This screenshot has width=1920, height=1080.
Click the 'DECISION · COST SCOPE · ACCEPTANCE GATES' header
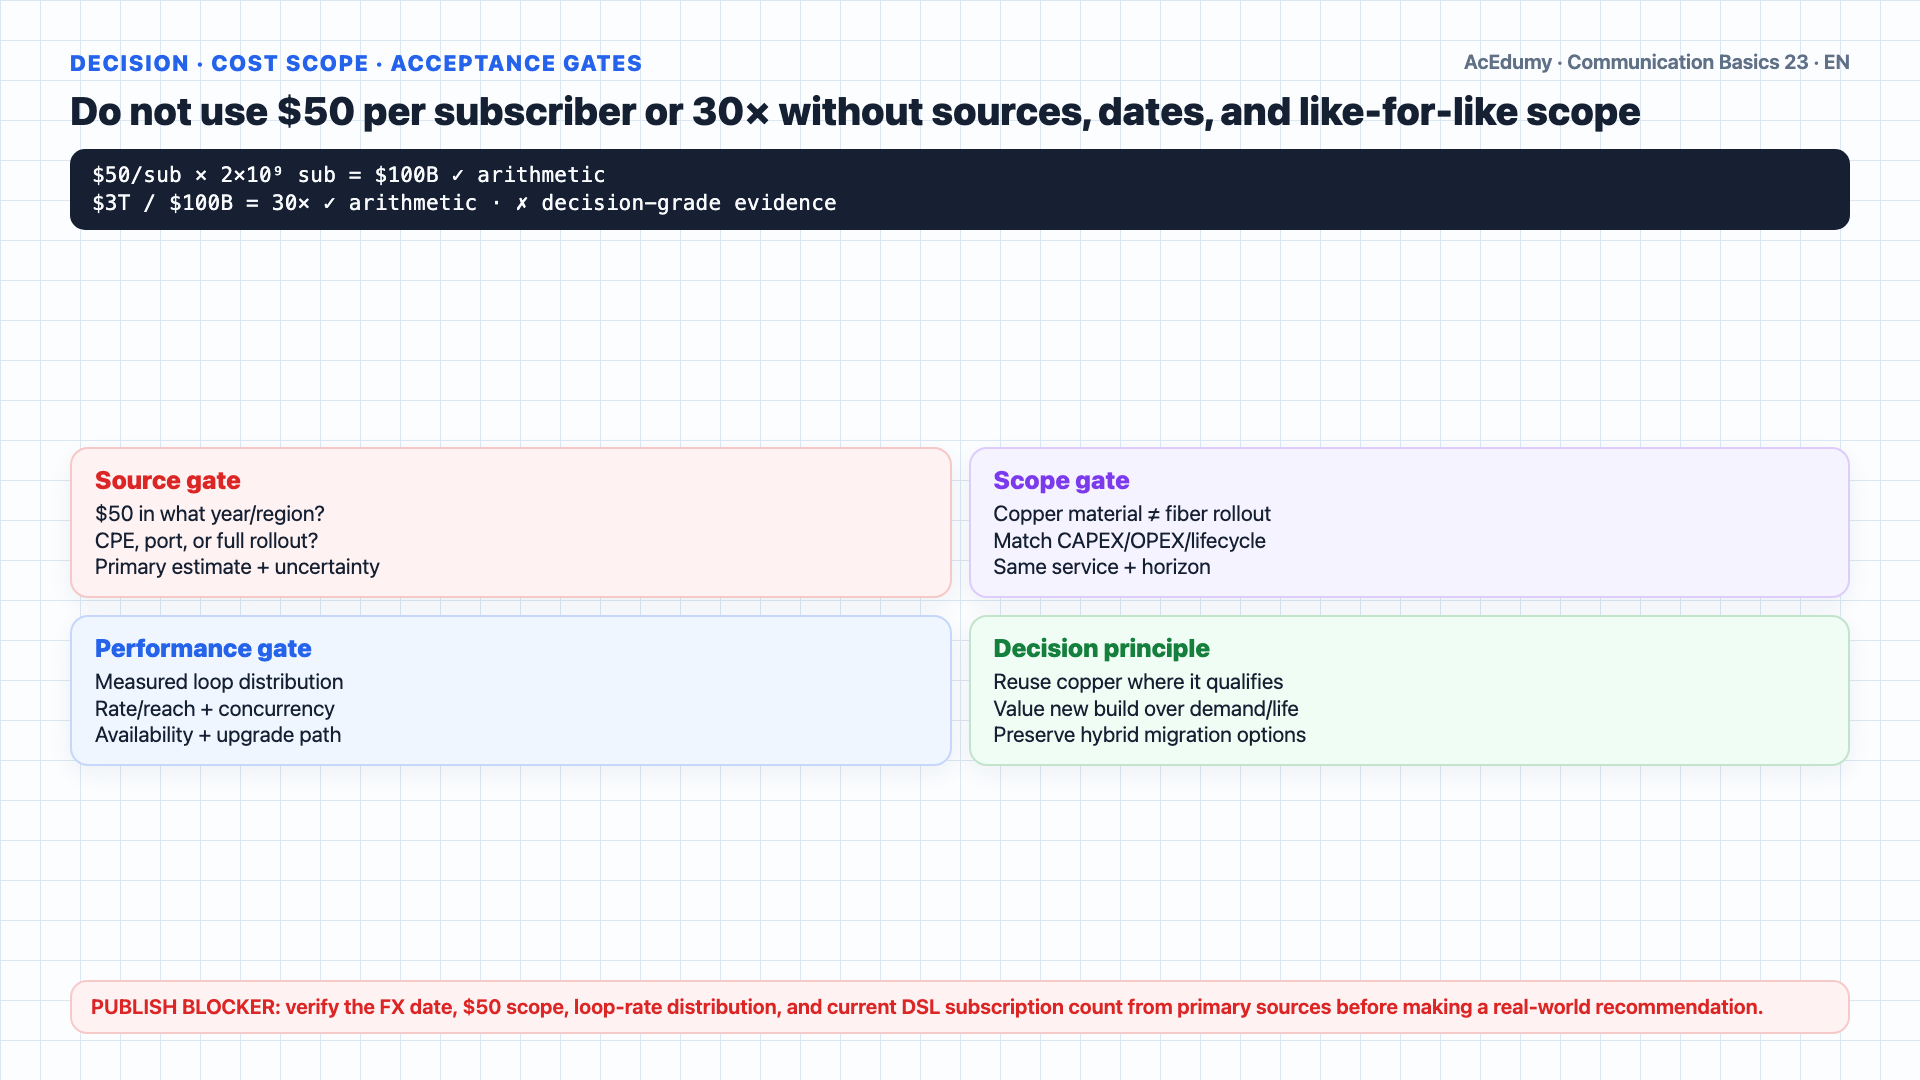click(x=356, y=63)
